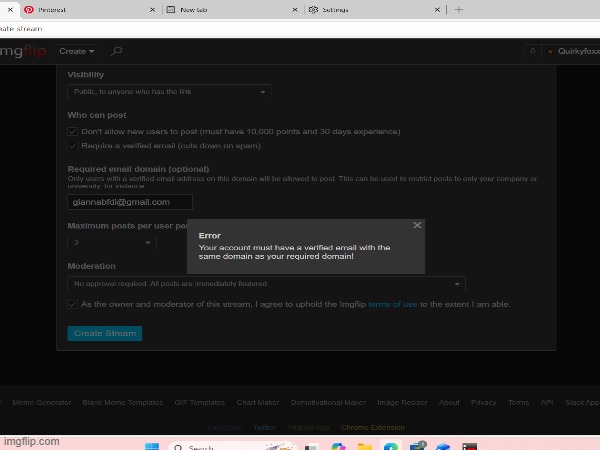This screenshot has width=600, height=450.
Task: Open the imgflip search magnifier icon
Action: (x=116, y=51)
